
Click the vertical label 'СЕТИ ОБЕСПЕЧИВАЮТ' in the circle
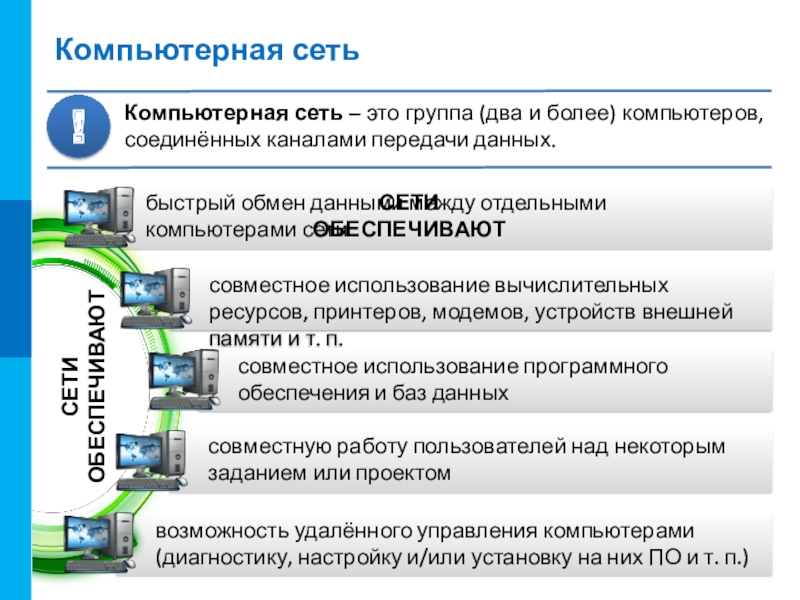click(x=83, y=386)
